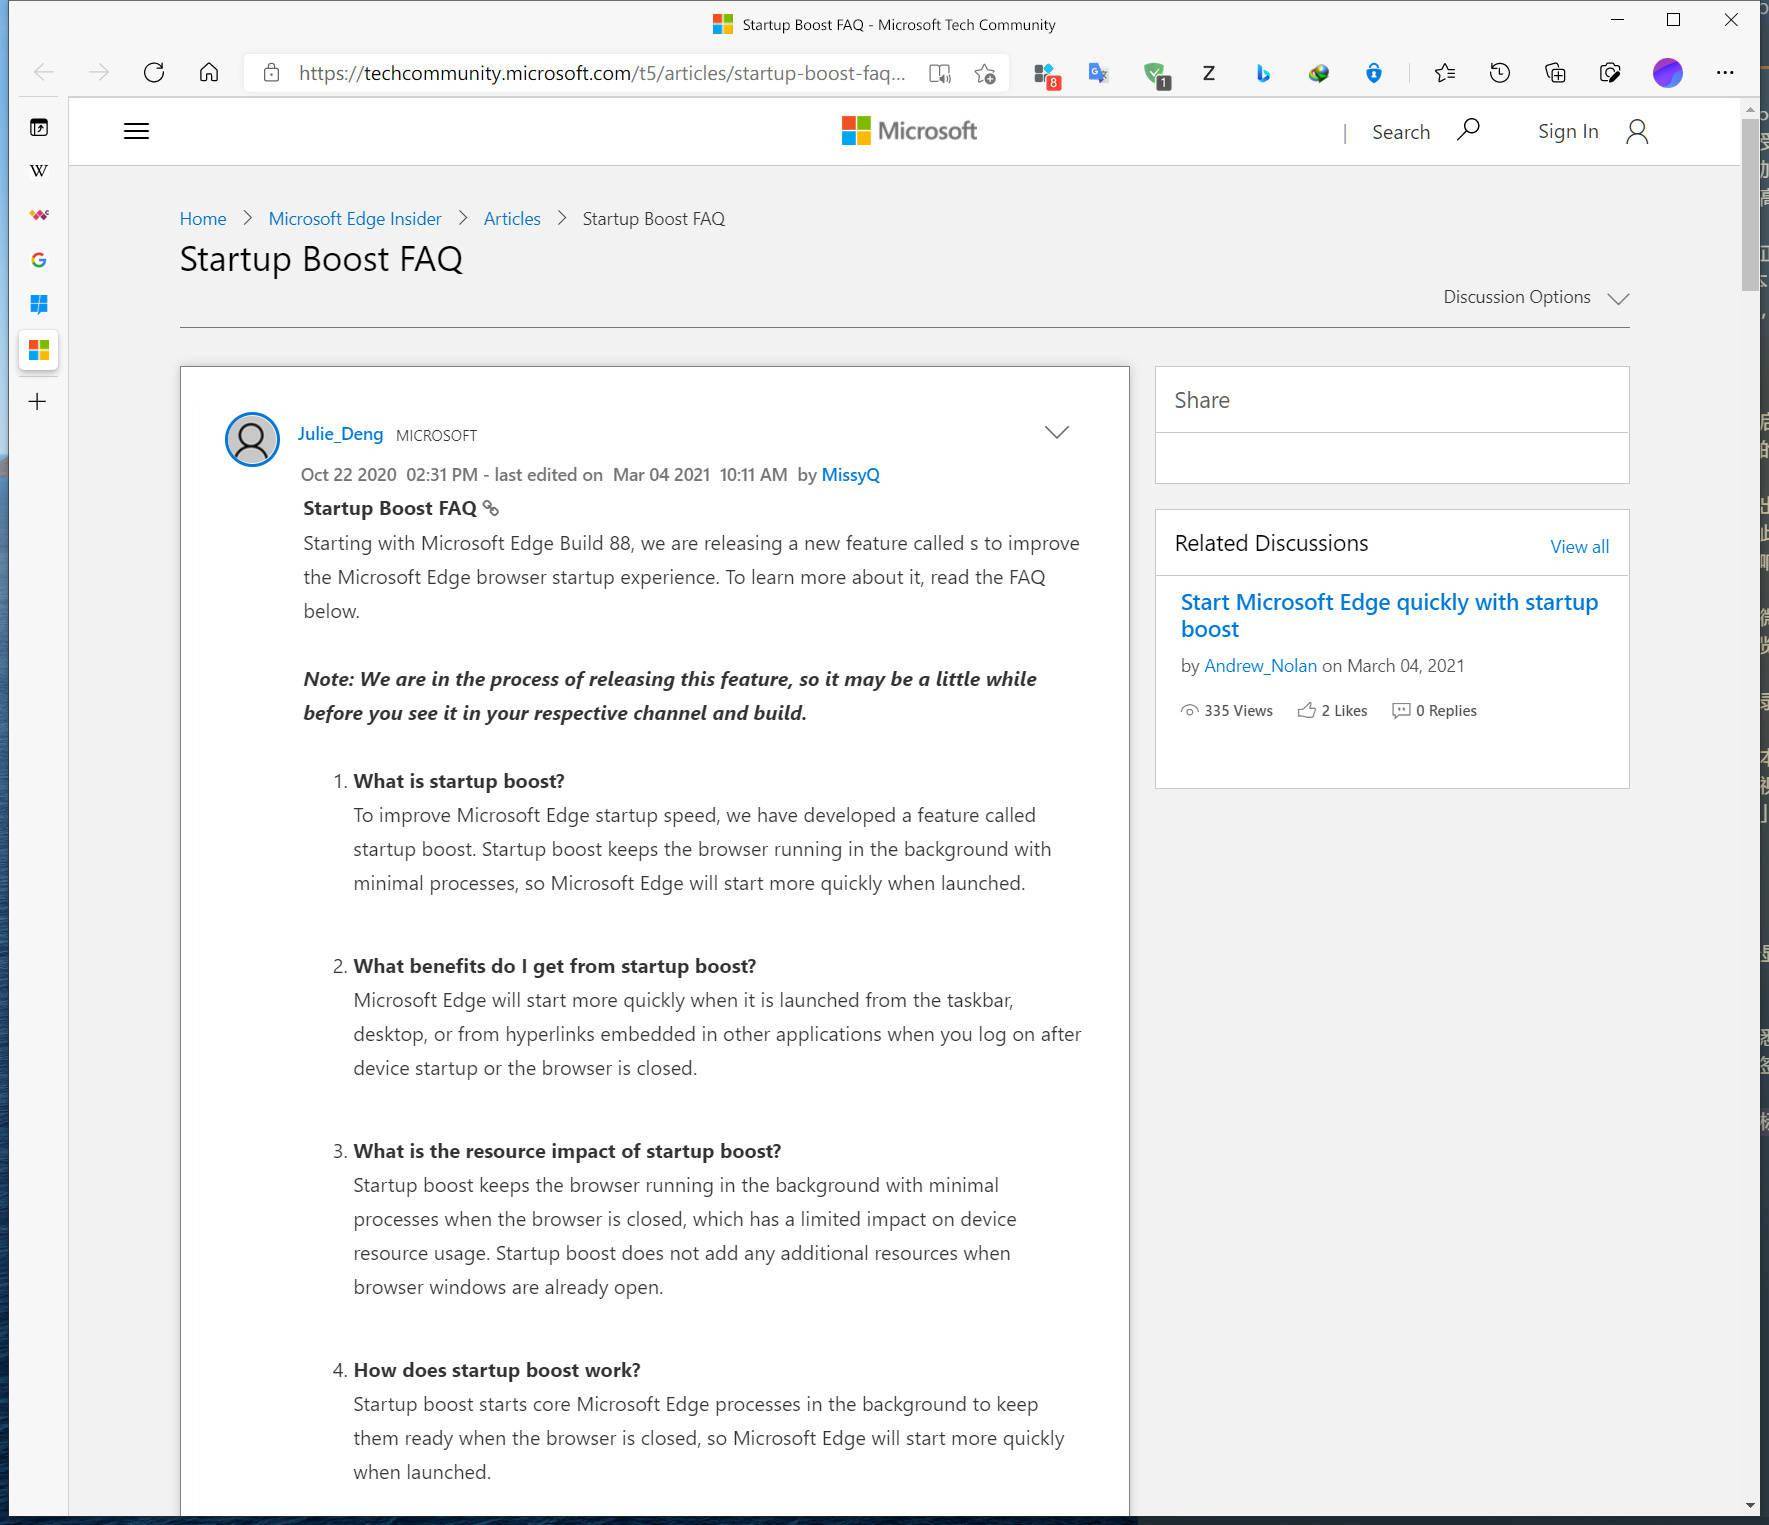Open the hamburger navigation menu
The width and height of the screenshot is (1769, 1525).
(136, 131)
